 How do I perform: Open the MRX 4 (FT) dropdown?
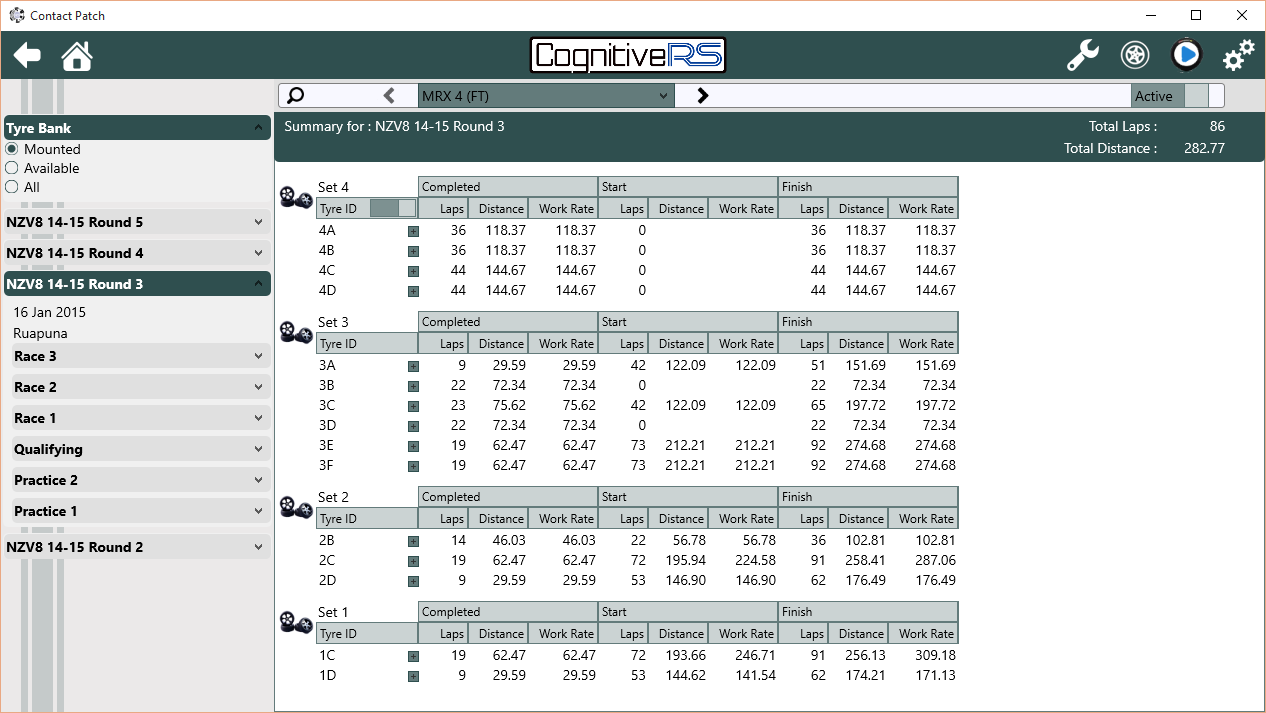(546, 96)
